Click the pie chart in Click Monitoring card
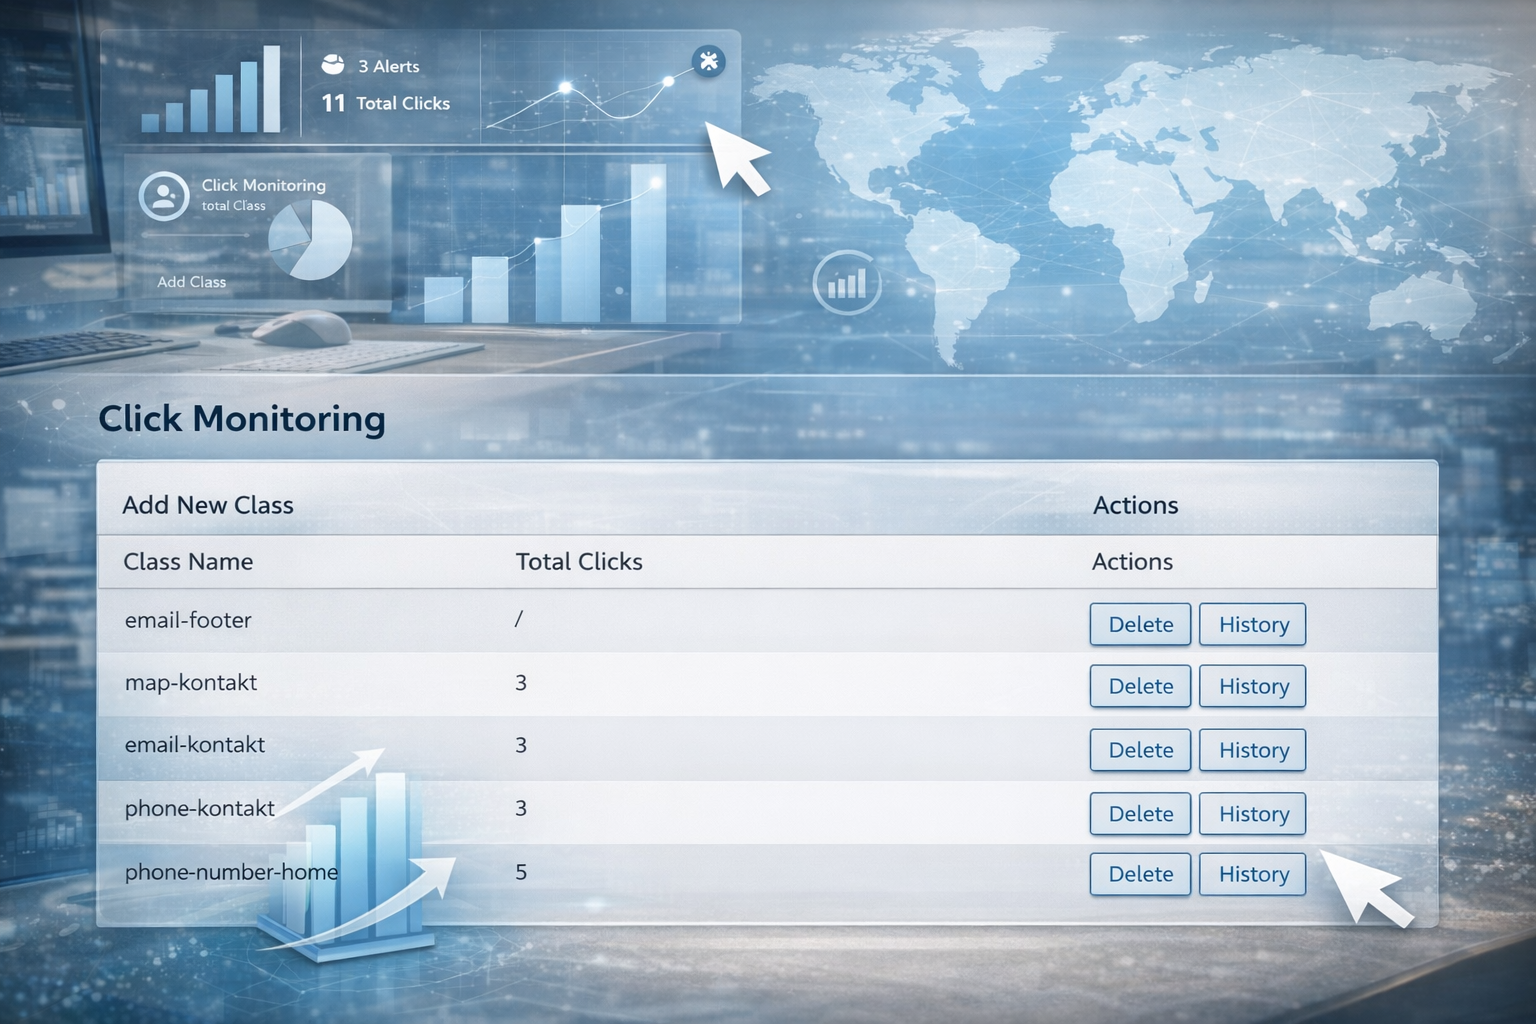This screenshot has width=1536, height=1024. pyautogui.click(x=311, y=240)
